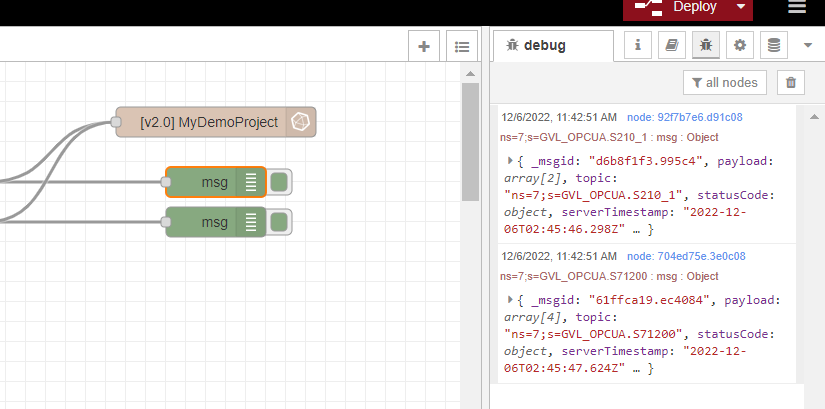Click first message timestamp 12/6/2022, 11:42:51 AM
This screenshot has height=409, width=825.
pos(559,117)
